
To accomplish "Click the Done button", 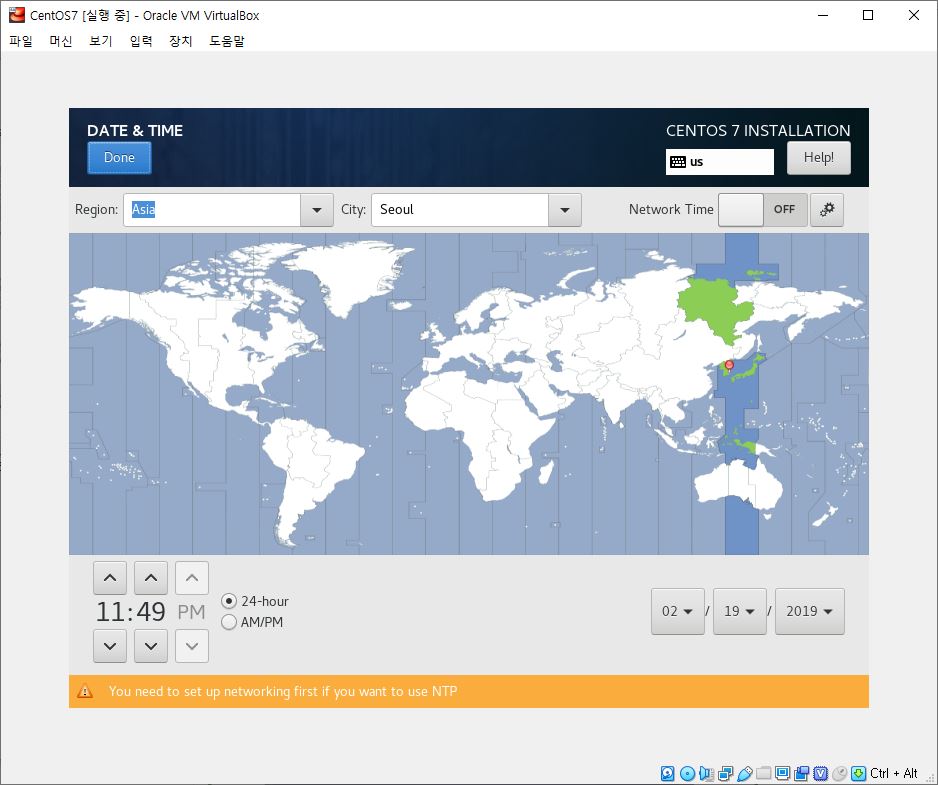I will pos(119,158).
